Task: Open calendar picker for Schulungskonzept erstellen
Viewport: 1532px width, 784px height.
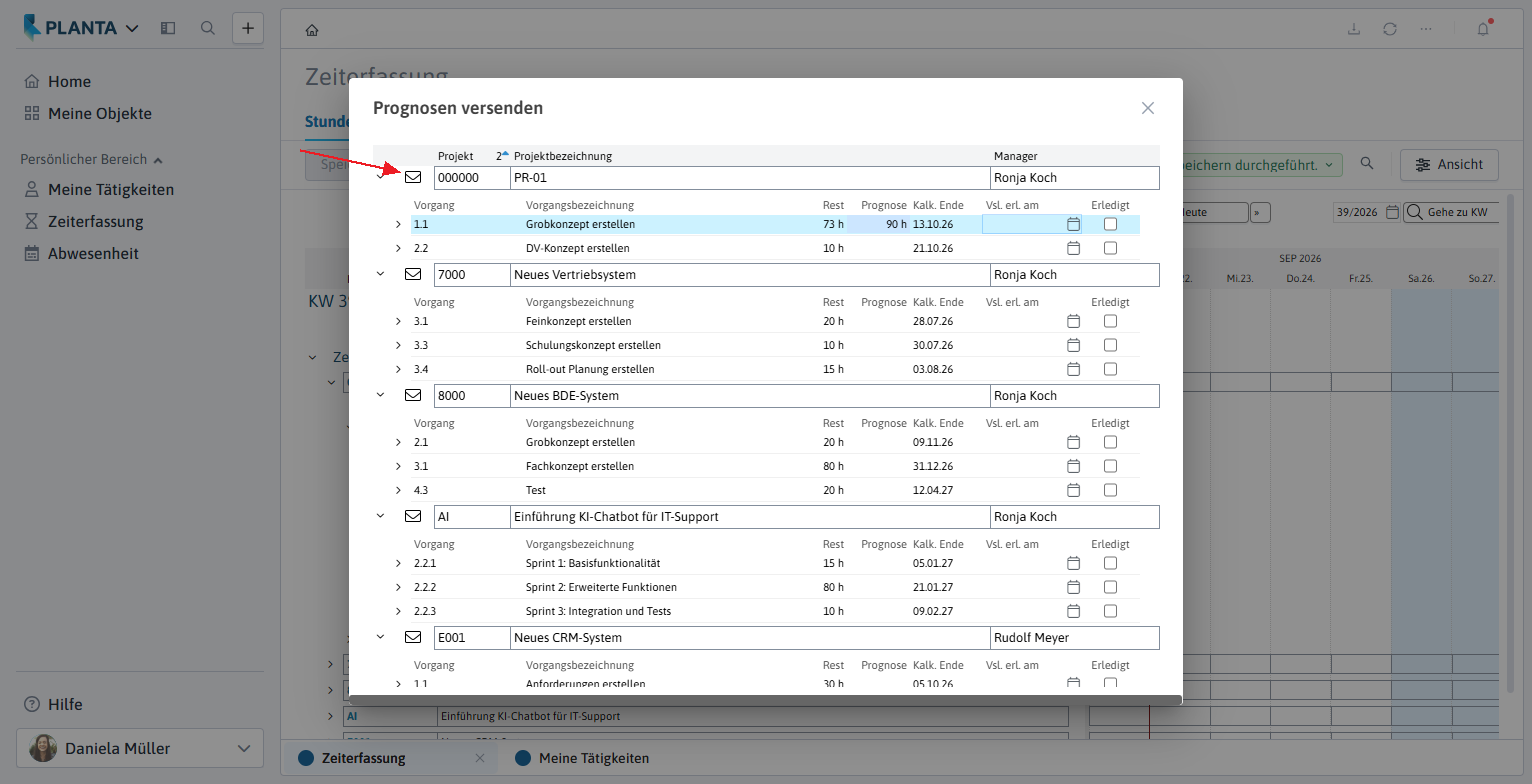Action: point(1074,345)
